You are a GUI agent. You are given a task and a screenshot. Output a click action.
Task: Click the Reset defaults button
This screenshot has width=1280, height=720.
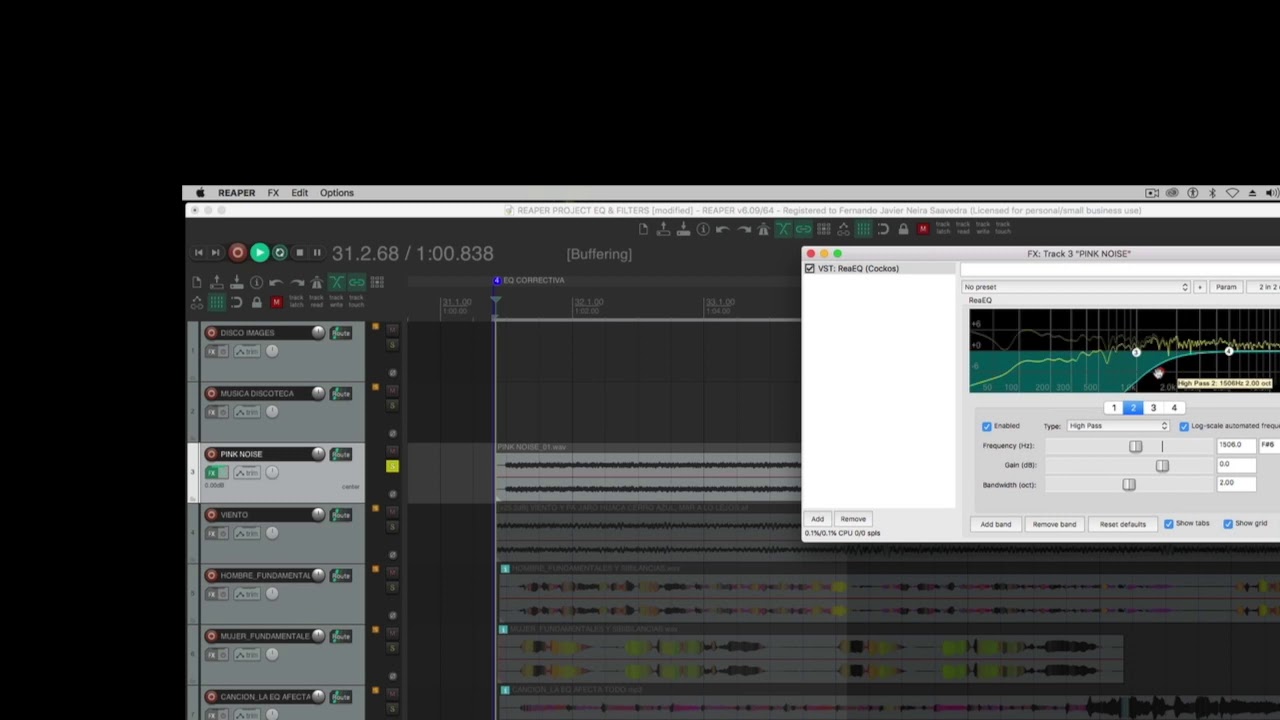tap(1122, 524)
